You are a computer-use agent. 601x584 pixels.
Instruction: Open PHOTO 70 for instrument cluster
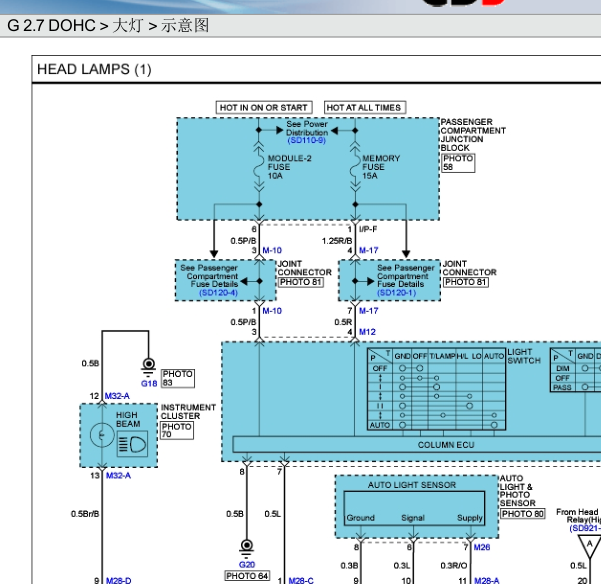(x=177, y=430)
